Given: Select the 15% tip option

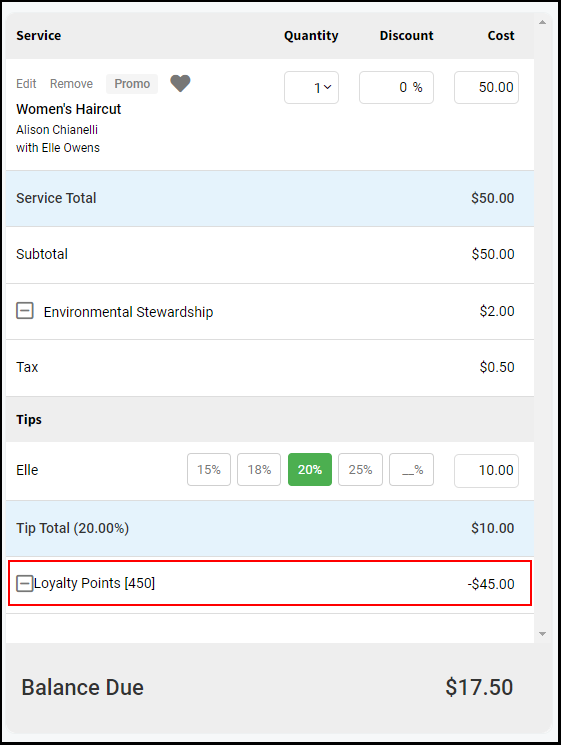Looking at the screenshot, I should (209, 470).
